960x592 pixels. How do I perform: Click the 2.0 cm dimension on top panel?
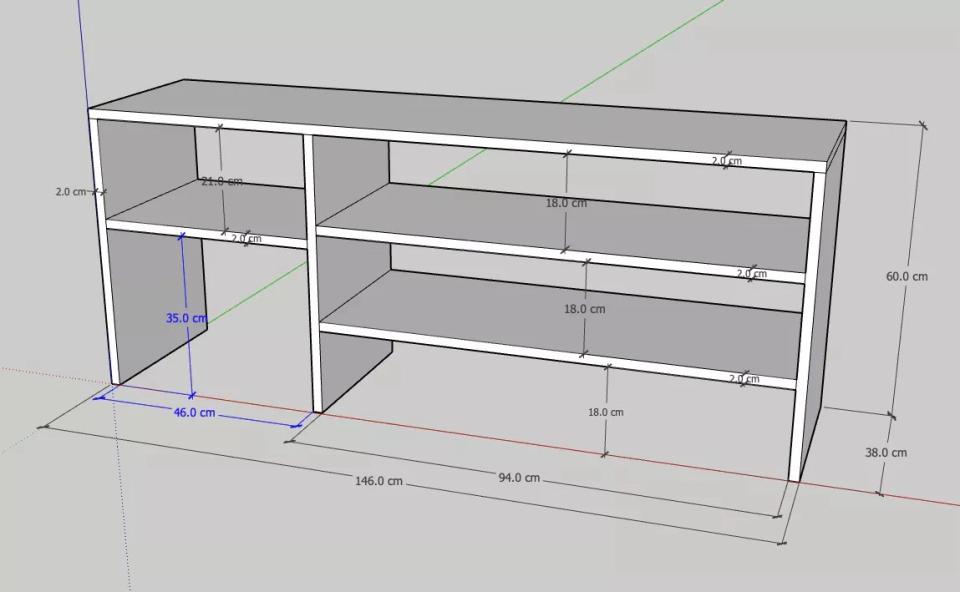tap(727, 160)
